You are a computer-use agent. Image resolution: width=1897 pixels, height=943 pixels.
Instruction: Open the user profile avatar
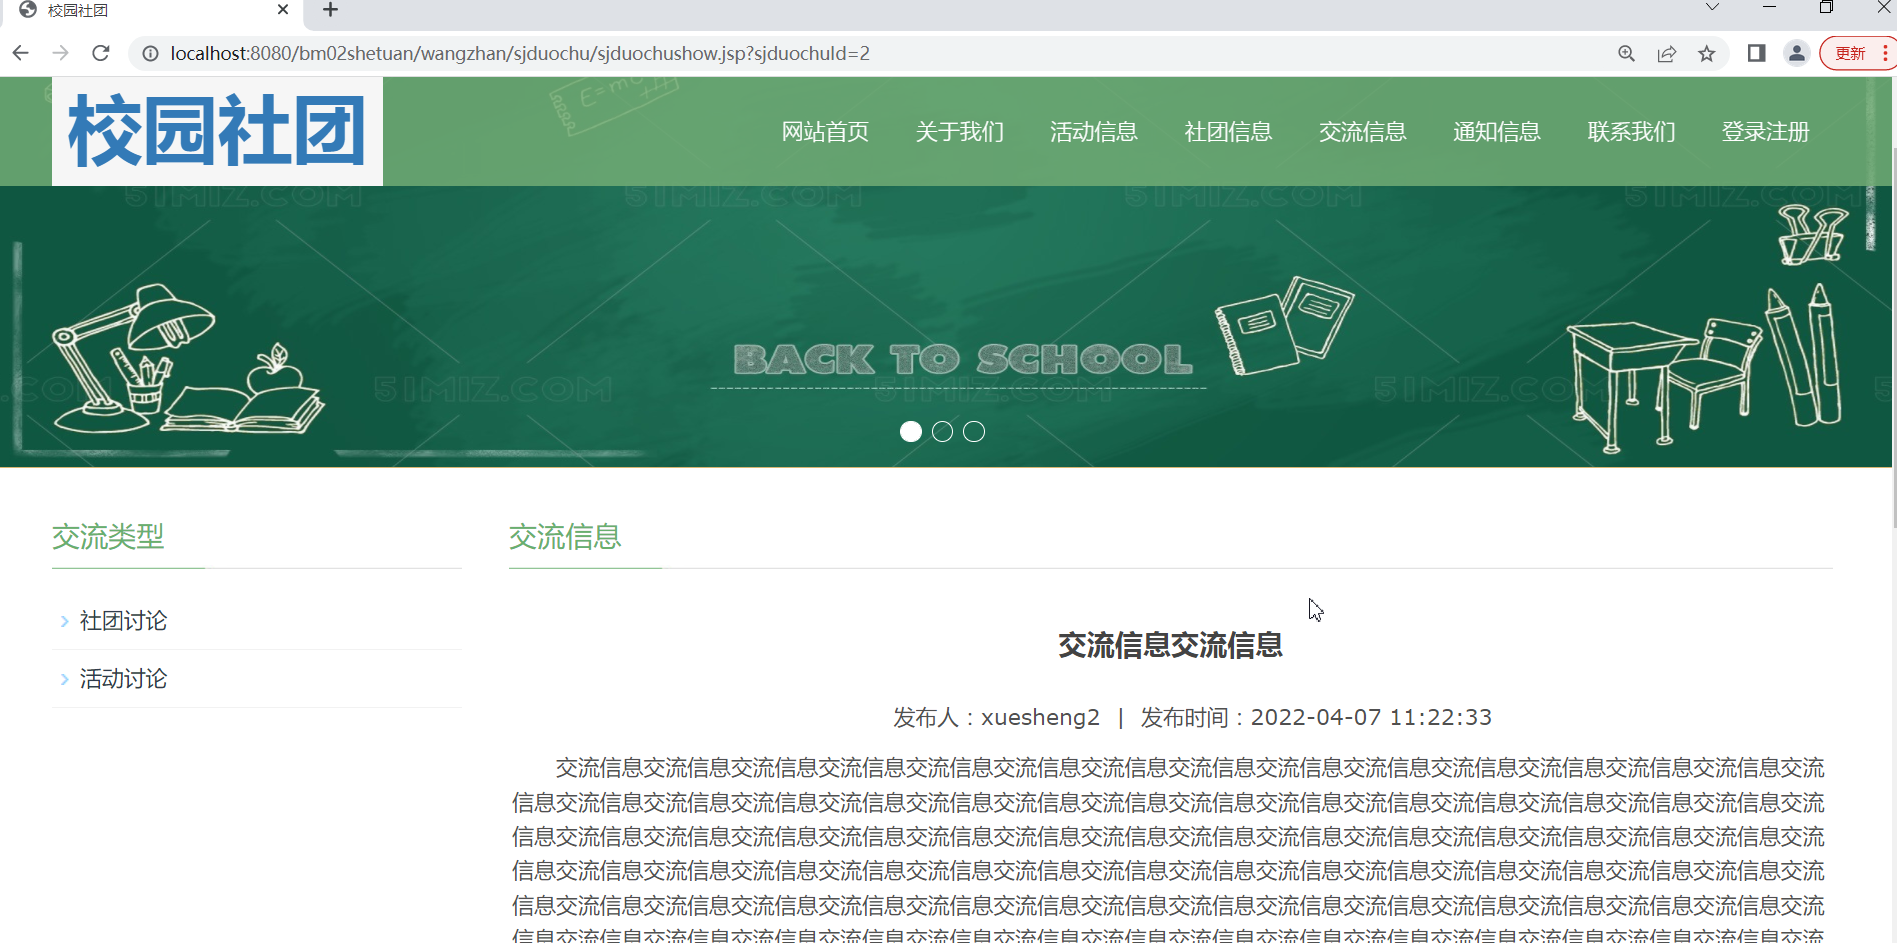(1797, 54)
